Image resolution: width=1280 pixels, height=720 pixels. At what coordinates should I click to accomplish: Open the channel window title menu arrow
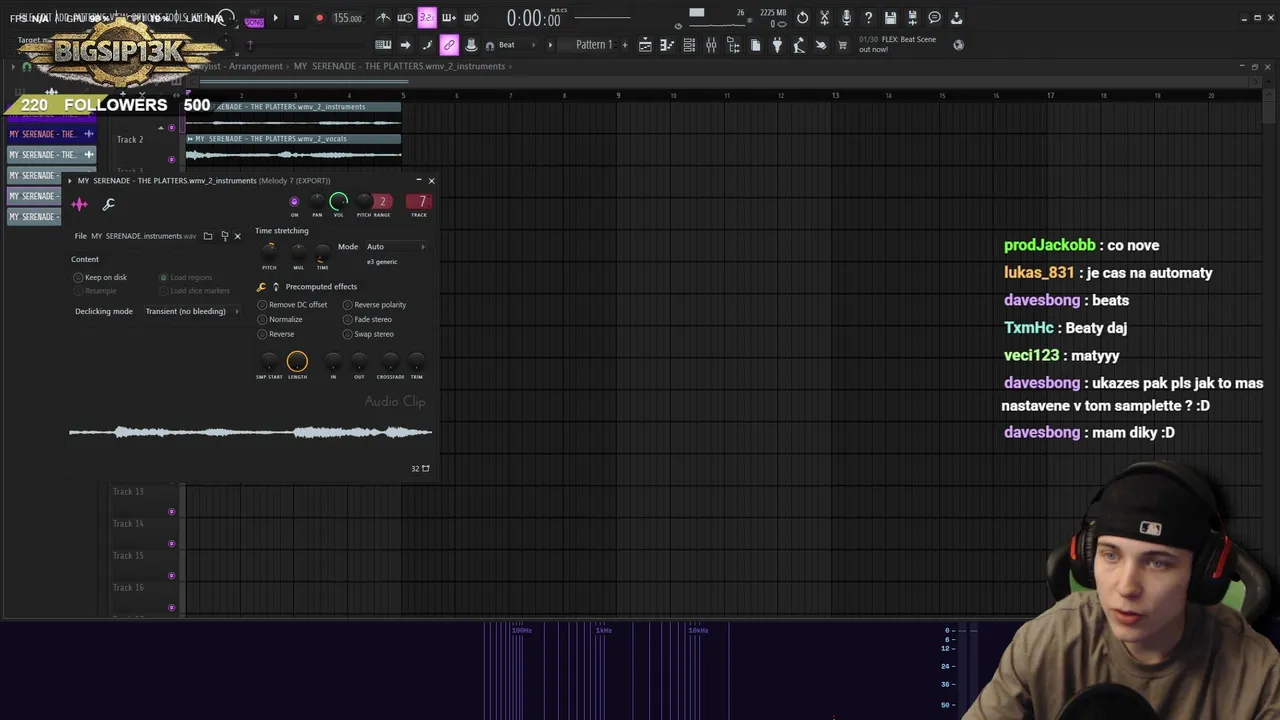[x=71, y=181]
